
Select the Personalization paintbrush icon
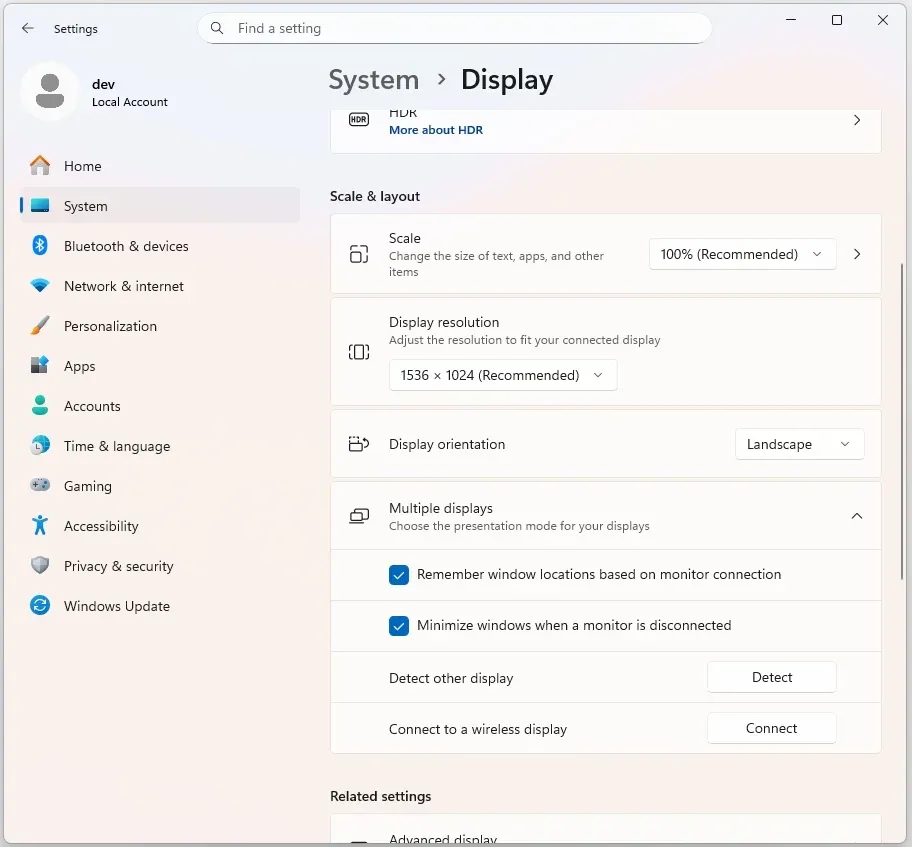click(x=40, y=326)
